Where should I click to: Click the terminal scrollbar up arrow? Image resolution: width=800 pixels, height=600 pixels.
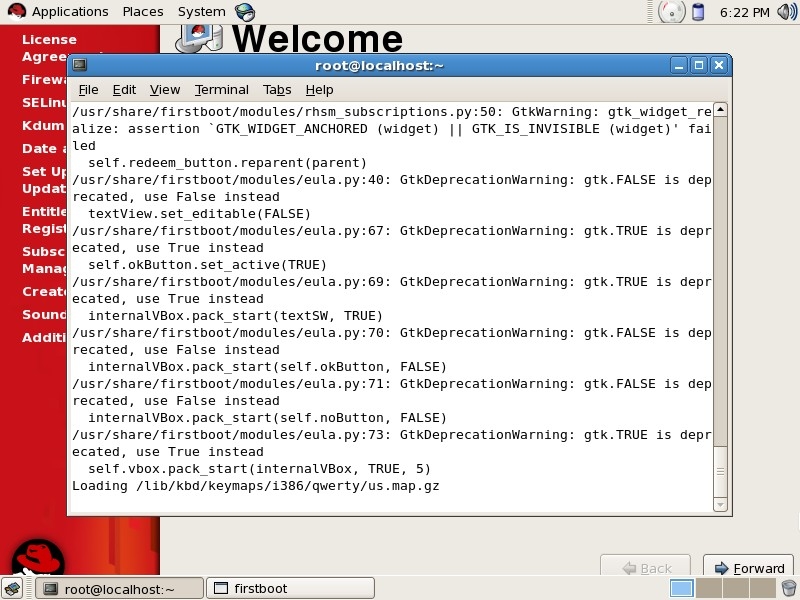click(x=720, y=109)
